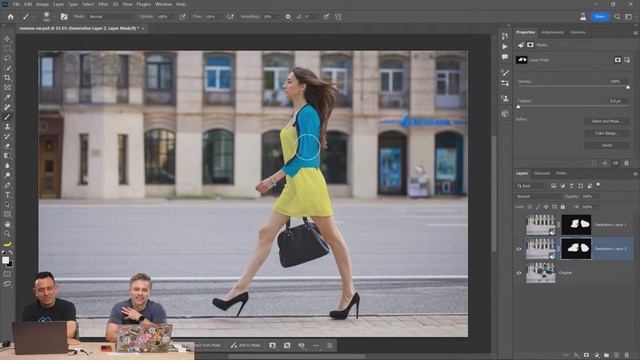Select the pixel mask icon in Properties
The image size is (640, 360).
pyautogui.click(x=618, y=60)
